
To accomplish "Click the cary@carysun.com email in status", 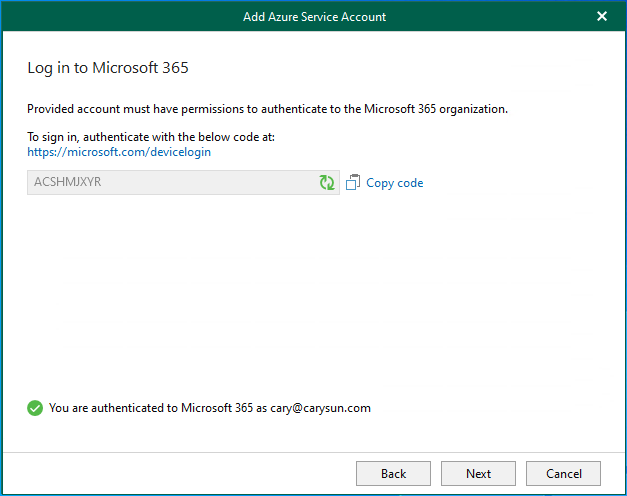I will click(x=320, y=408).
